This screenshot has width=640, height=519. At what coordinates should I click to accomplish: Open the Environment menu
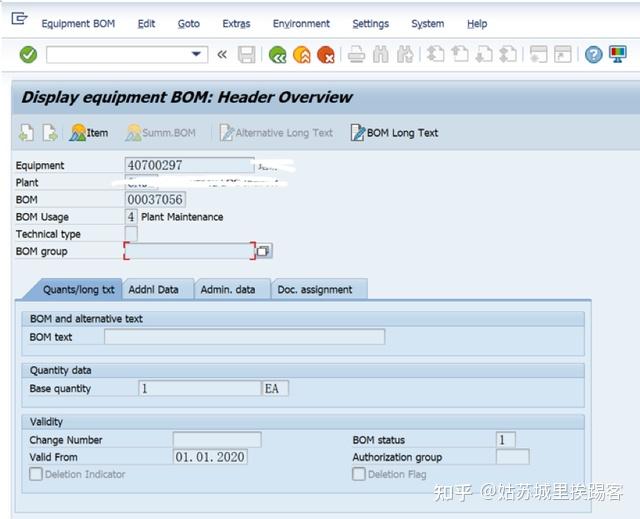(x=301, y=24)
